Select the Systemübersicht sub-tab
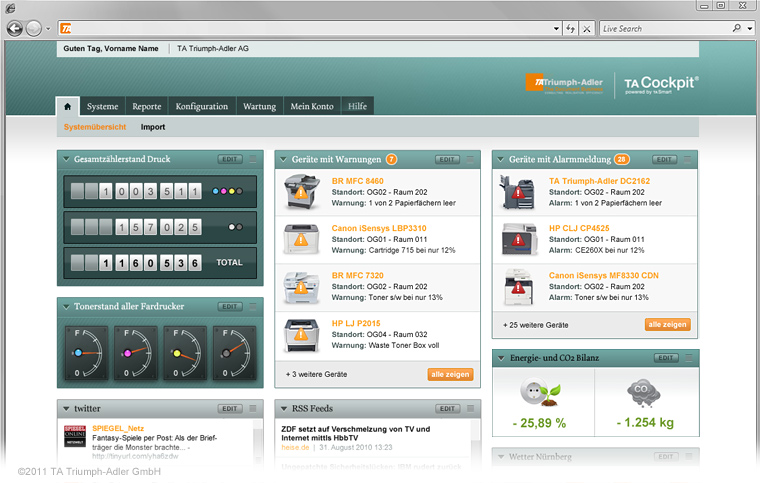This screenshot has height=483, width=760. point(95,127)
